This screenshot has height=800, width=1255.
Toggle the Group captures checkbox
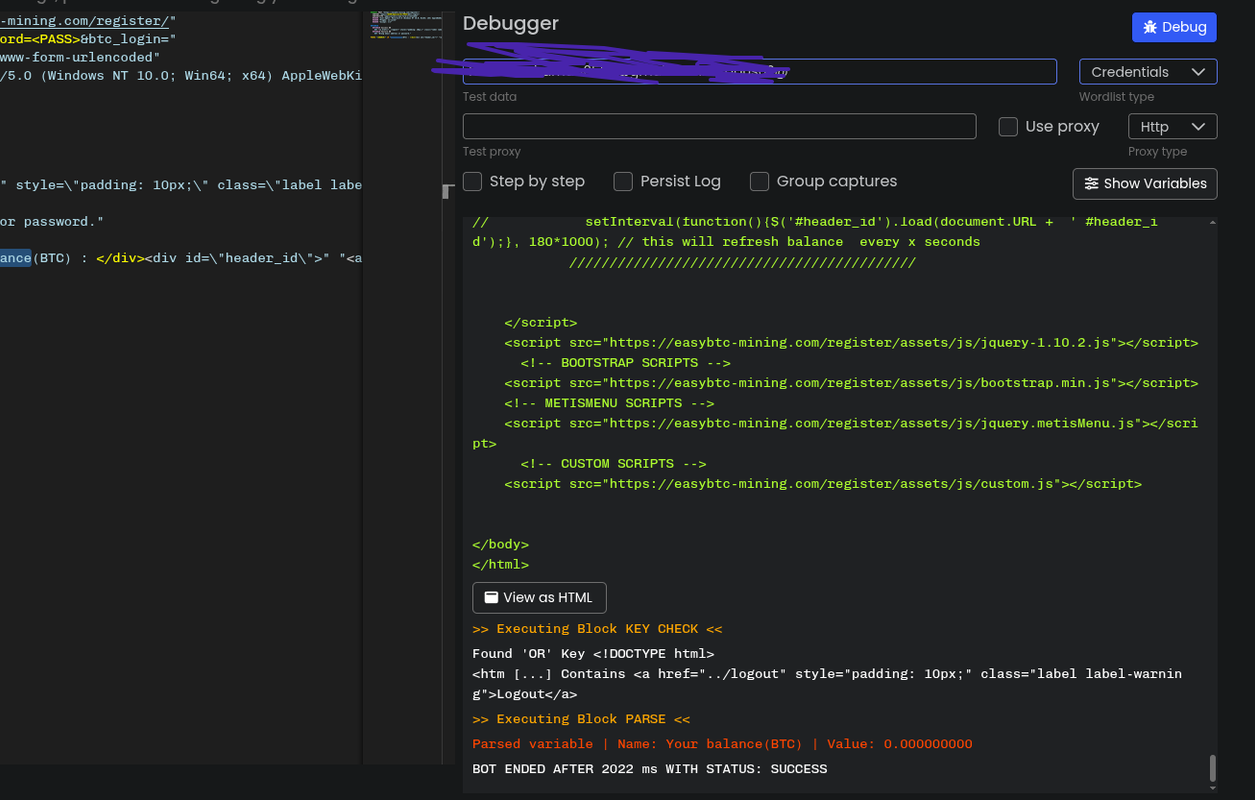coord(759,181)
